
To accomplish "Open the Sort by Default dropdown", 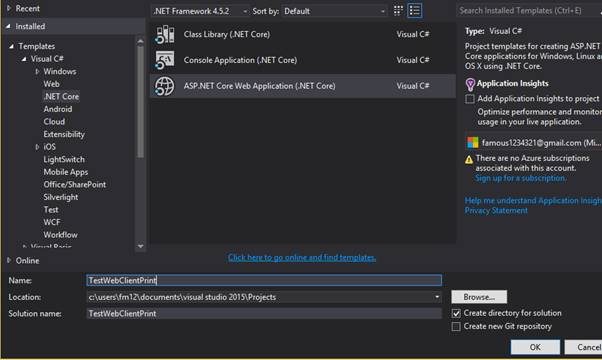I will coord(334,11).
